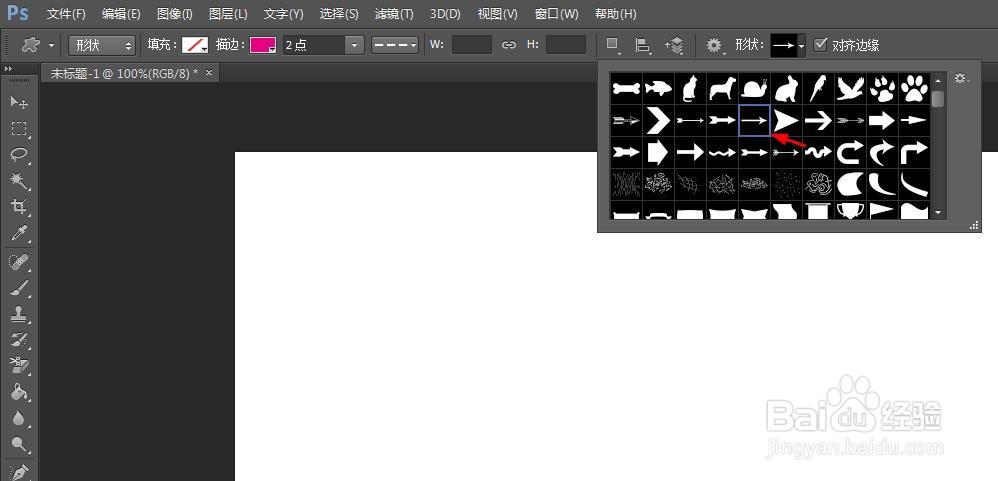This screenshot has height=481, width=998.
Task: Choose the clawed paw print shape
Action: [x=882, y=88]
